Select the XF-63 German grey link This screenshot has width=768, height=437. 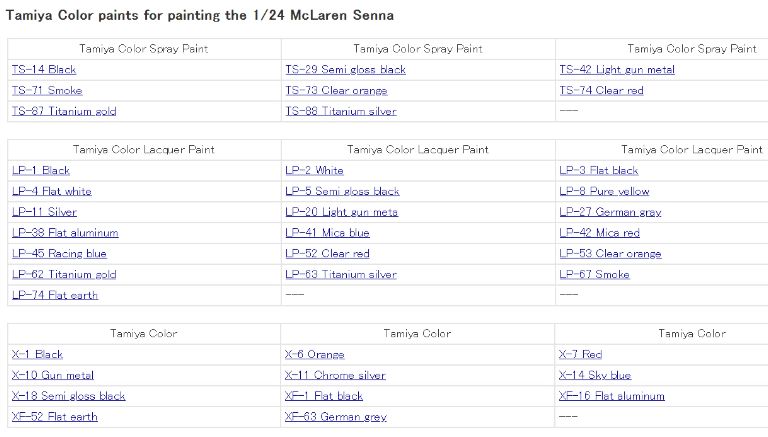tap(335, 417)
